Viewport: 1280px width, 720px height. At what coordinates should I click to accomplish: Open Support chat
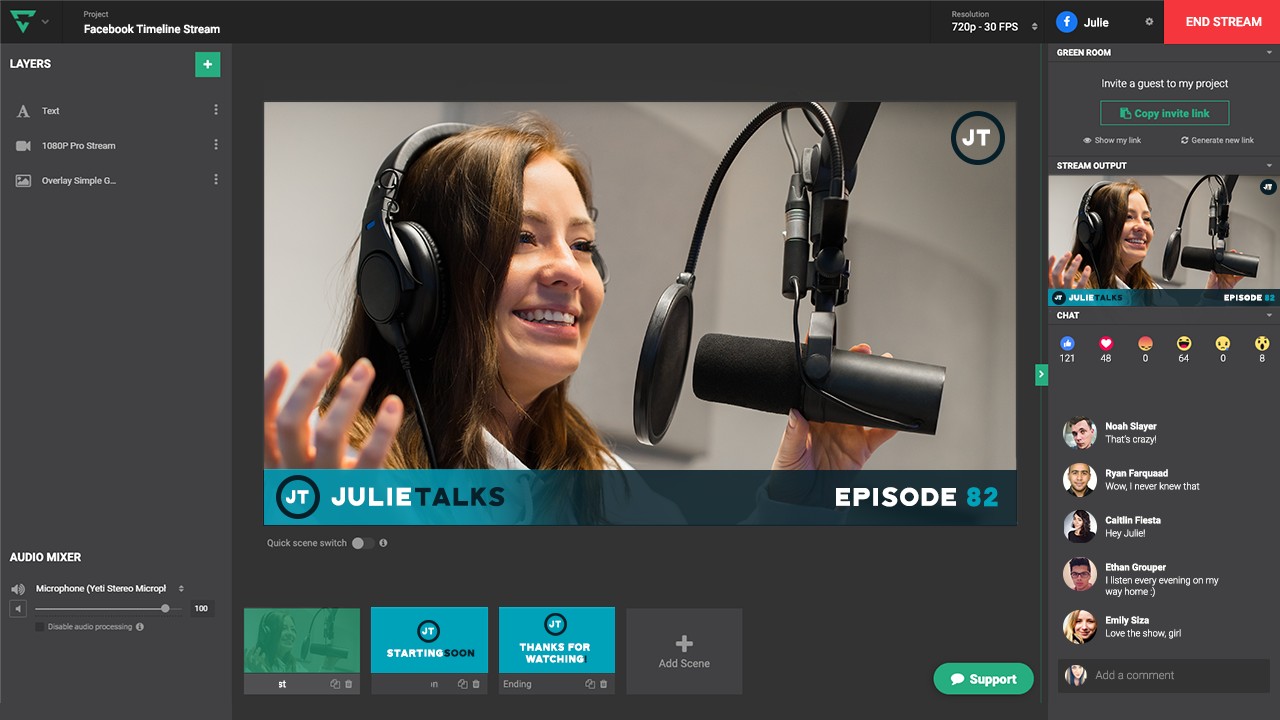[983, 678]
